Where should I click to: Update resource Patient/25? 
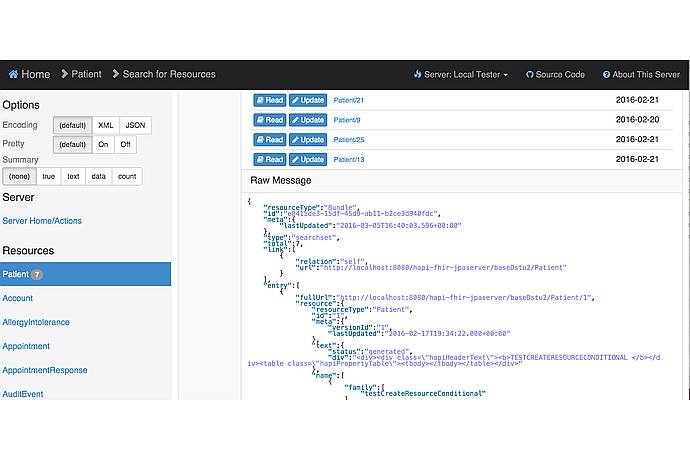(x=308, y=140)
